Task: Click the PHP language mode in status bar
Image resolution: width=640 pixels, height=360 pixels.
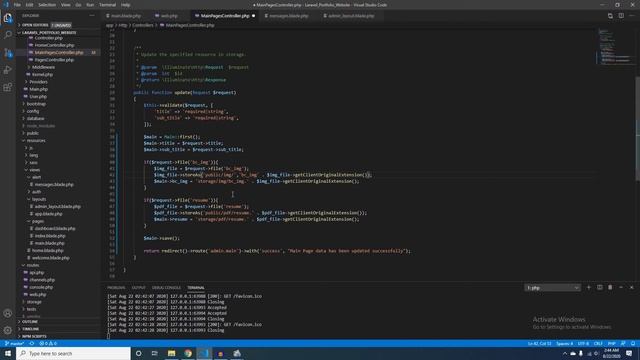Action: tap(611, 344)
